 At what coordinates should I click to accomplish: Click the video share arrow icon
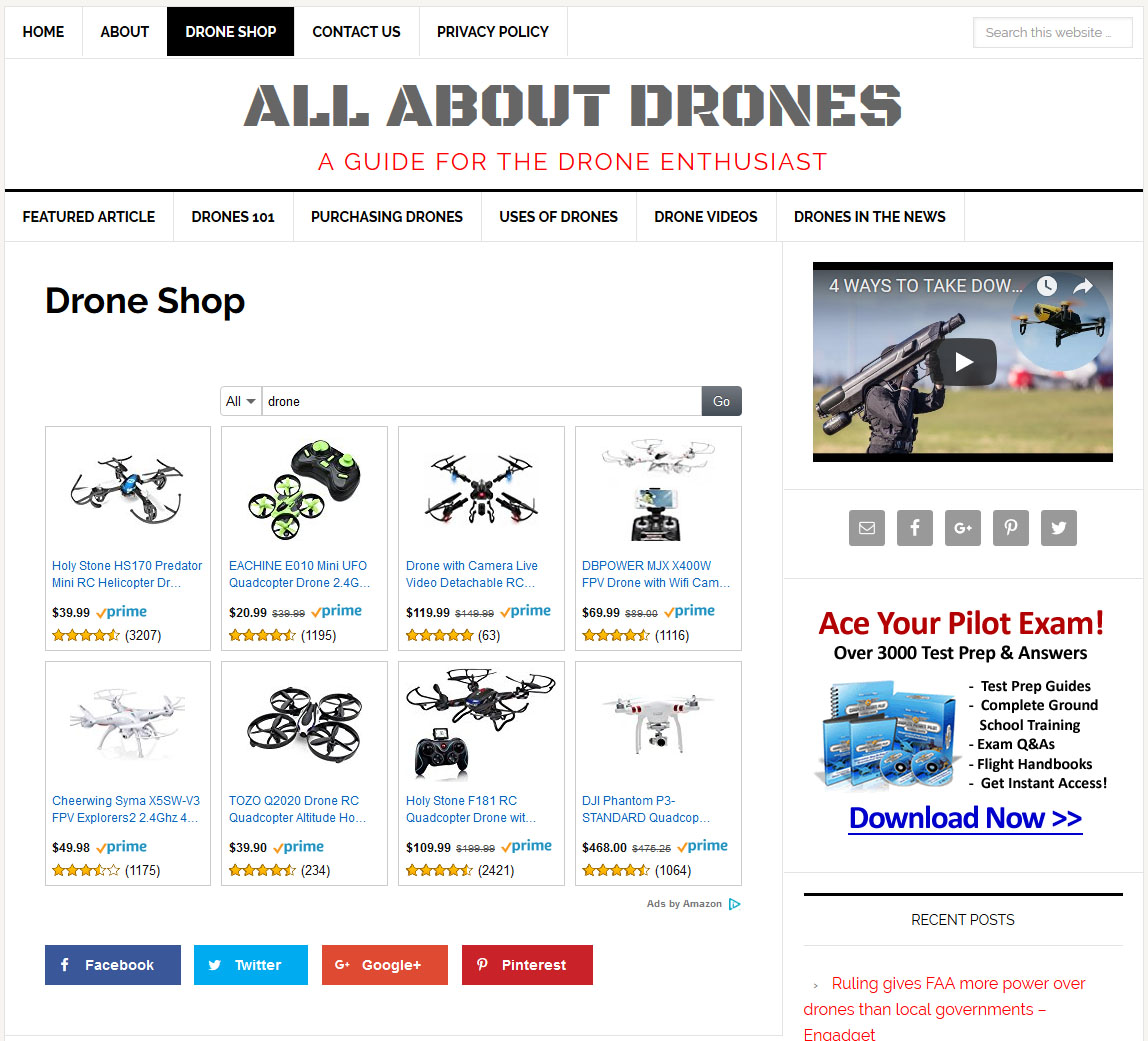pos(1084,286)
